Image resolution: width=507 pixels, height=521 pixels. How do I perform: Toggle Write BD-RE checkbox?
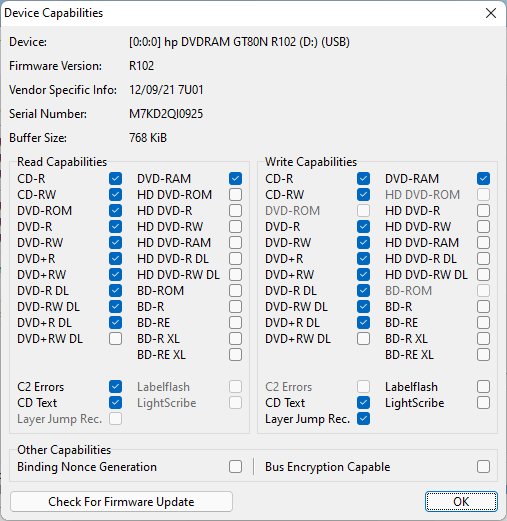483,322
